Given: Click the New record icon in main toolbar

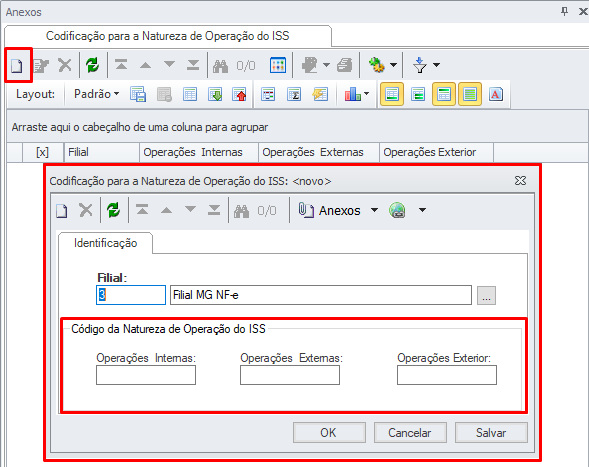Looking at the screenshot, I should coord(17,66).
